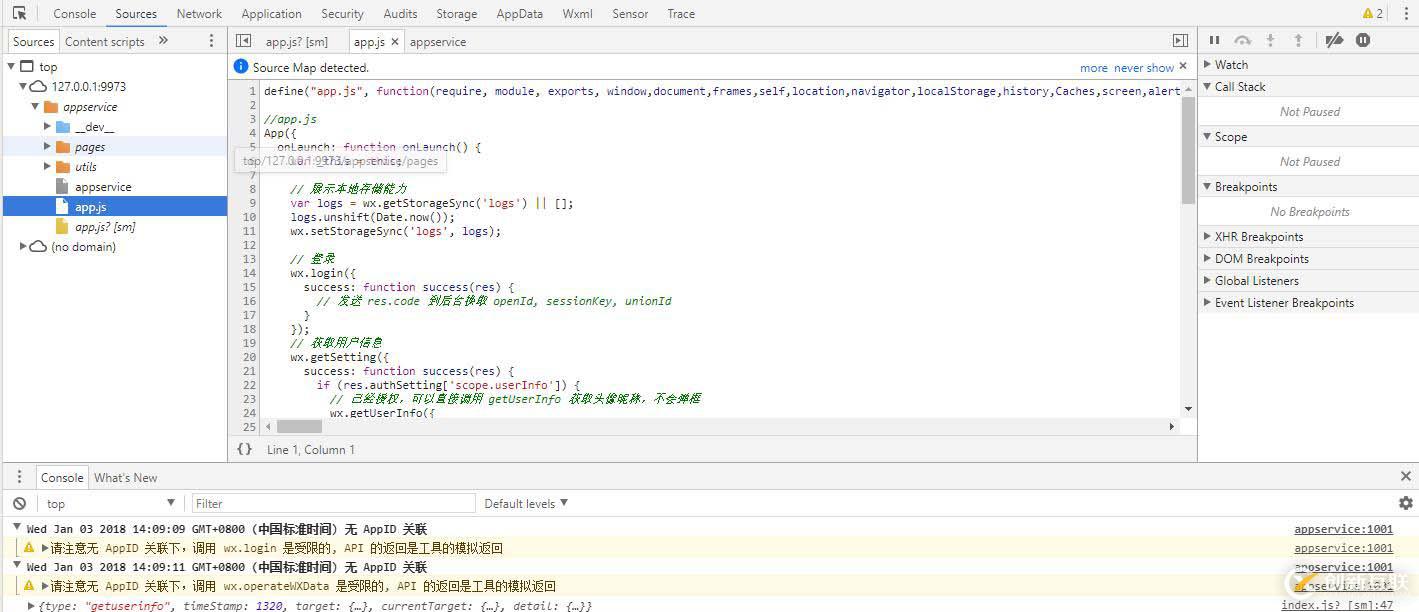Clear the console log
This screenshot has height=612, width=1419.
[19, 504]
